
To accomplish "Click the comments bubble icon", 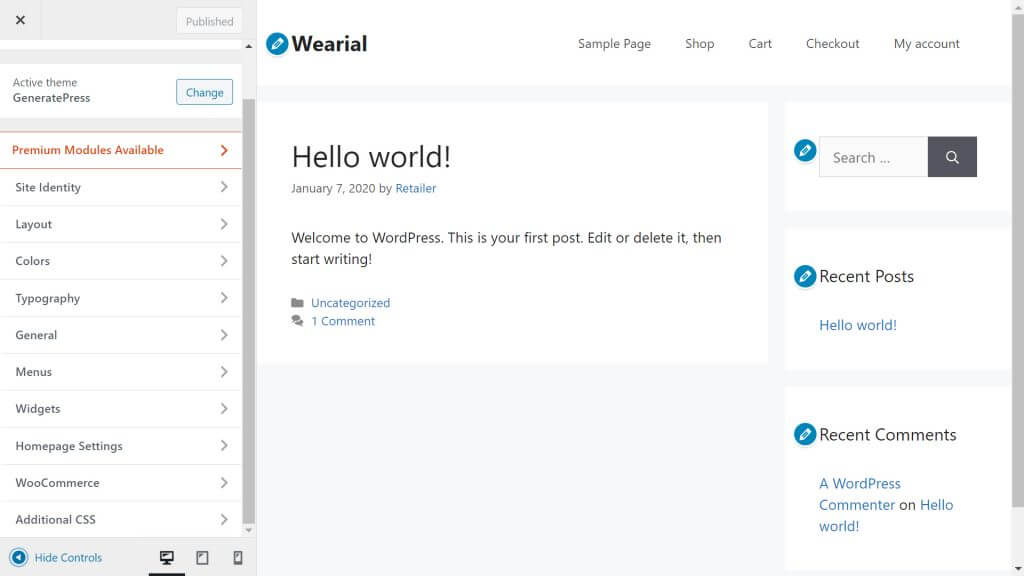I will (297, 321).
